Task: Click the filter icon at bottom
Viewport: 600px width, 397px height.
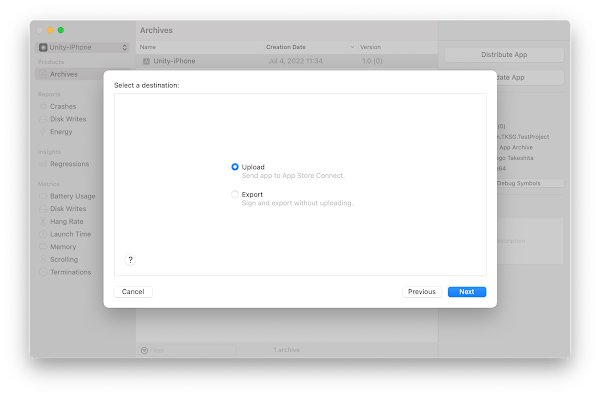Action: click(144, 350)
